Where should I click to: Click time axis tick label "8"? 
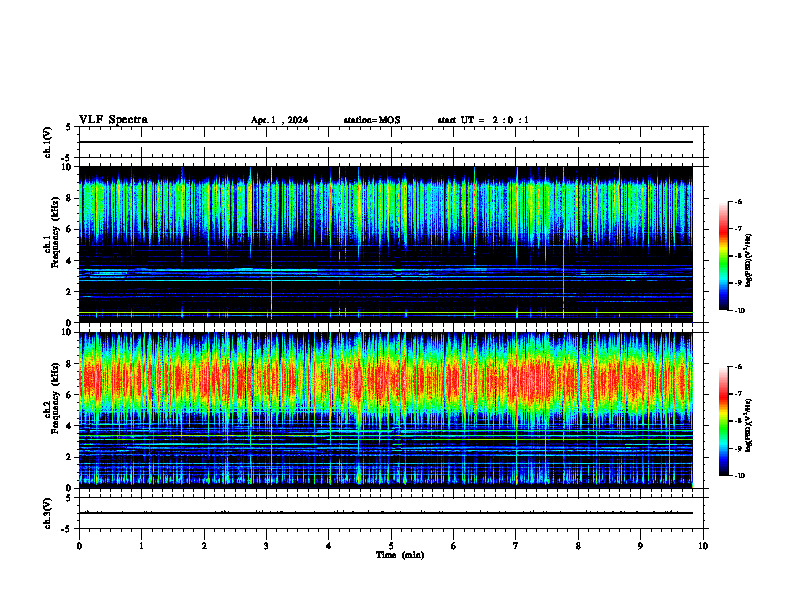578,546
